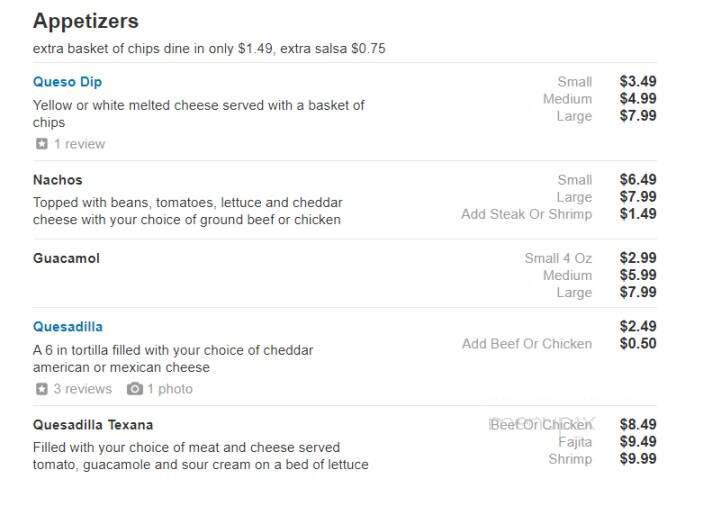The image size is (721, 506).
Task: Select the Nachos item title
Action: [x=57, y=180]
